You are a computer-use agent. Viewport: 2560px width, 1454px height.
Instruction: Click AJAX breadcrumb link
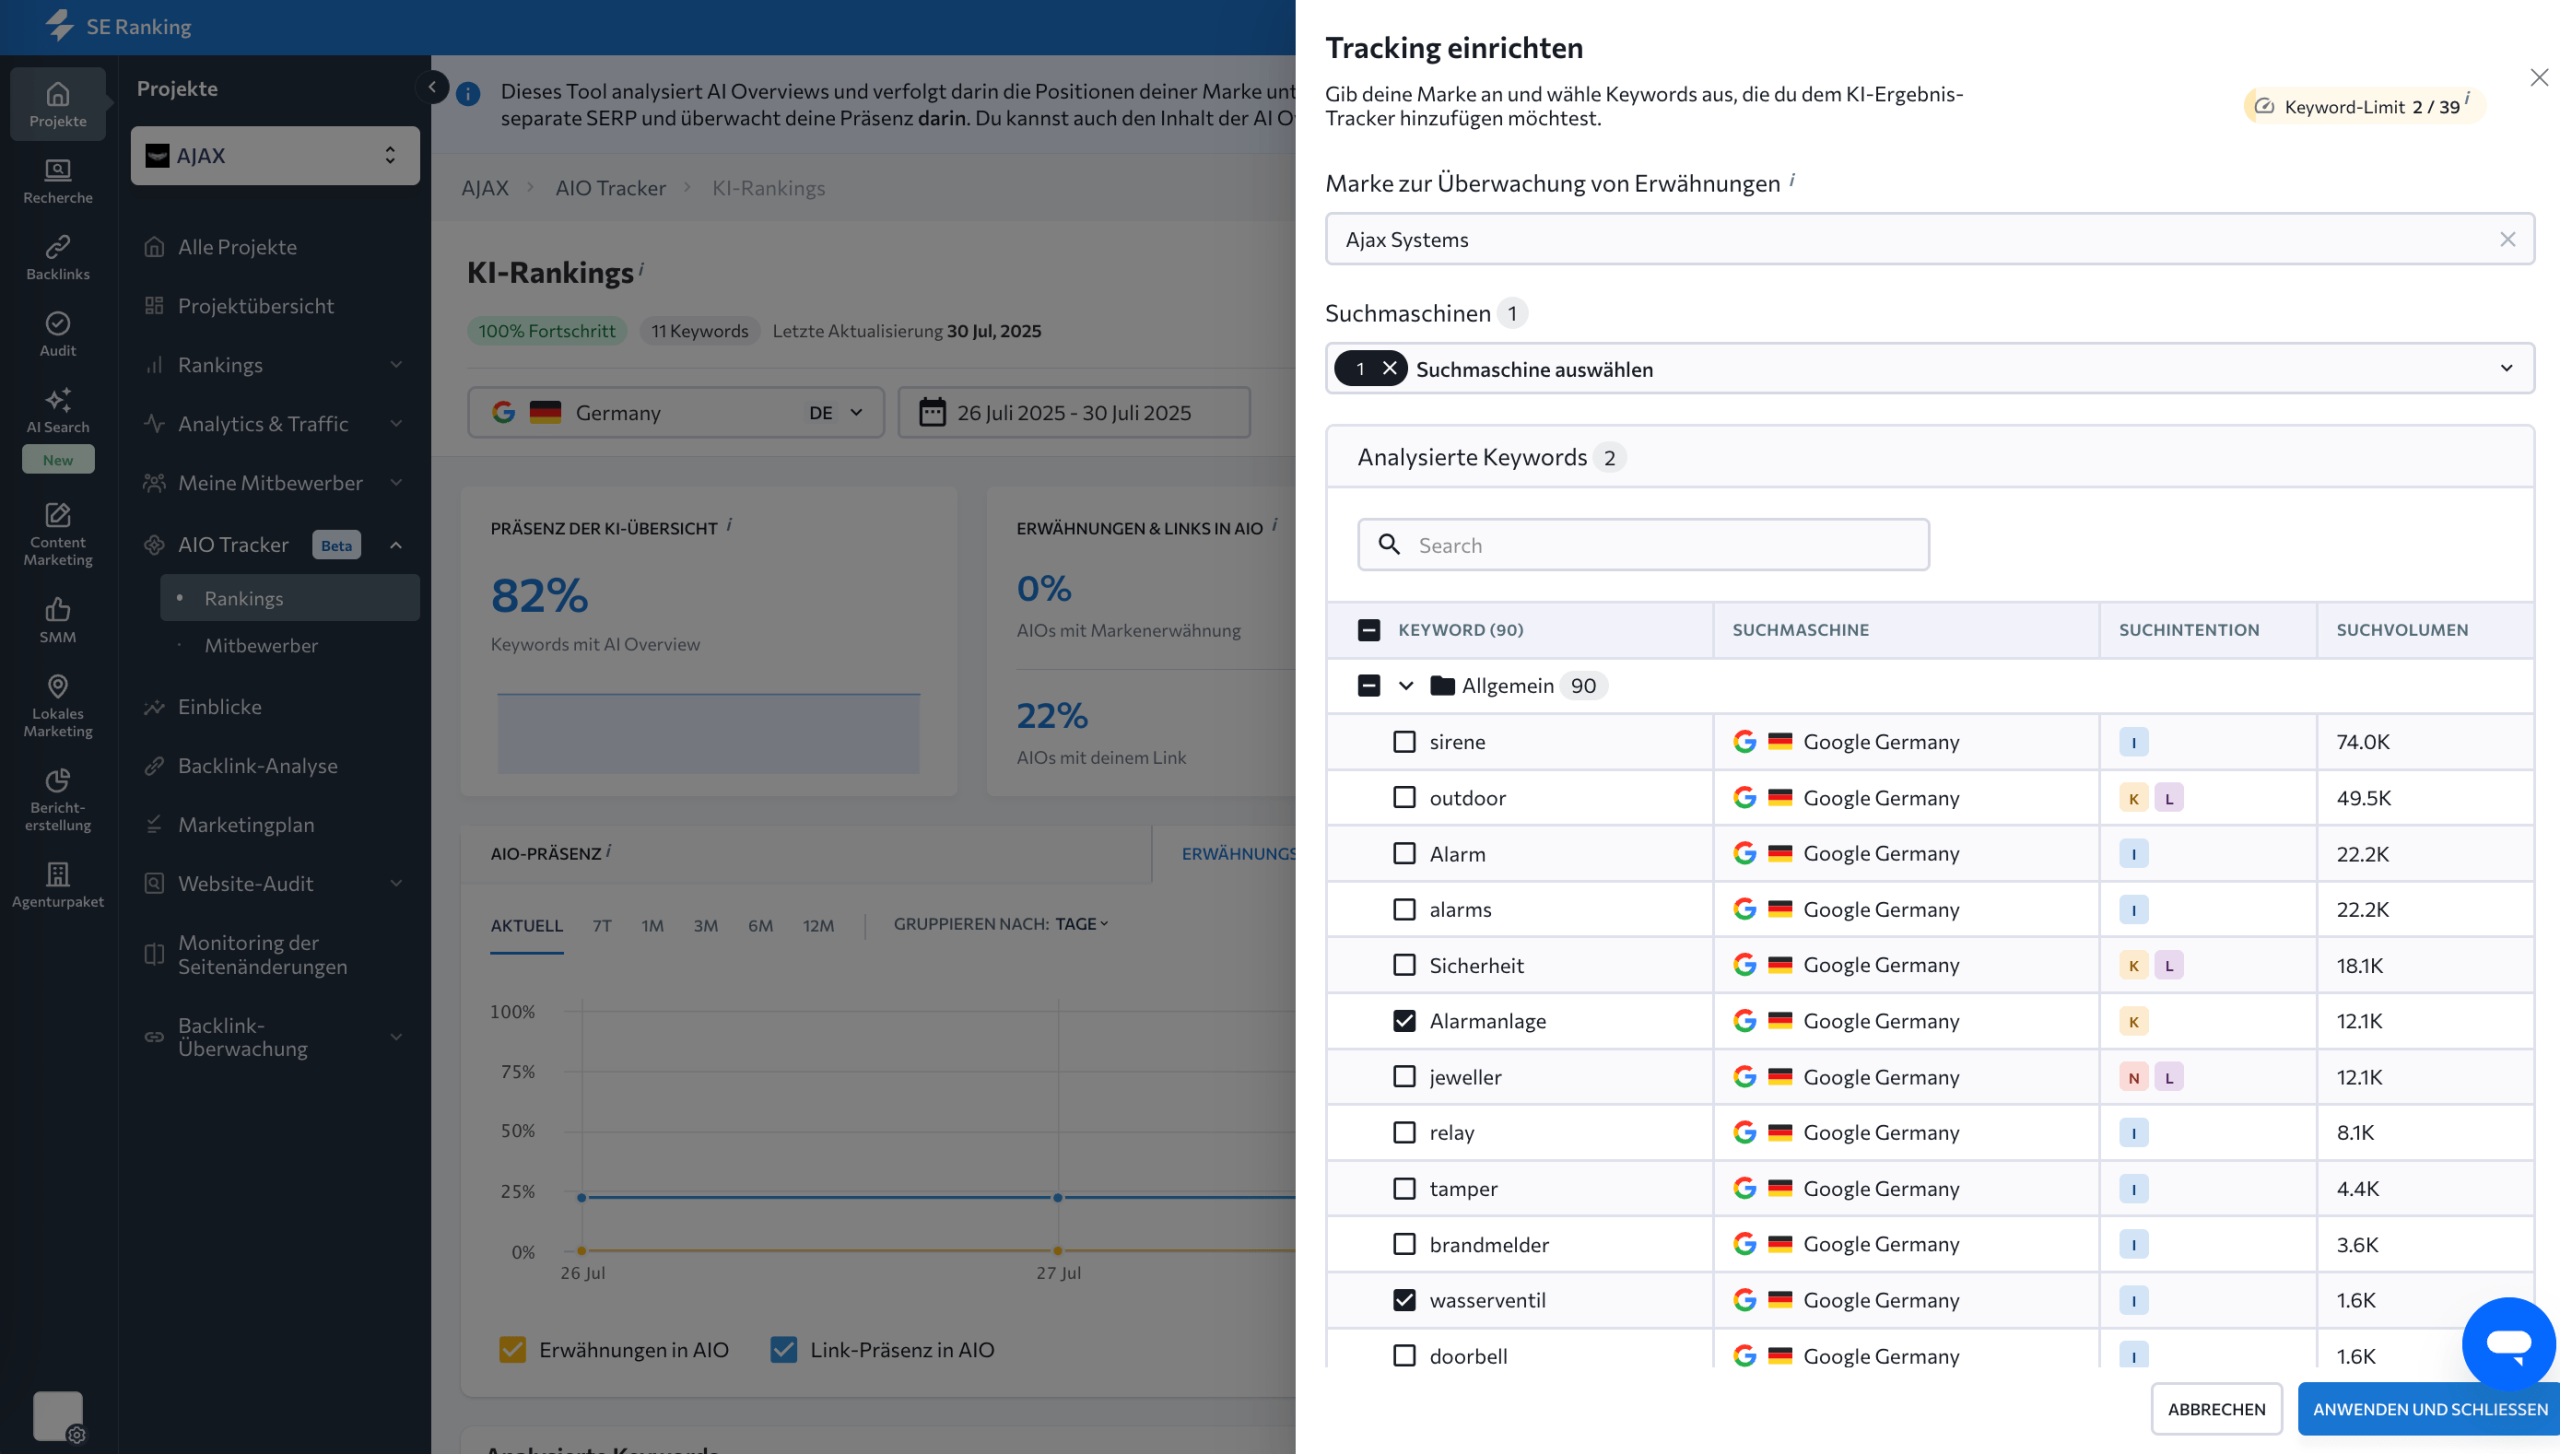(x=485, y=188)
